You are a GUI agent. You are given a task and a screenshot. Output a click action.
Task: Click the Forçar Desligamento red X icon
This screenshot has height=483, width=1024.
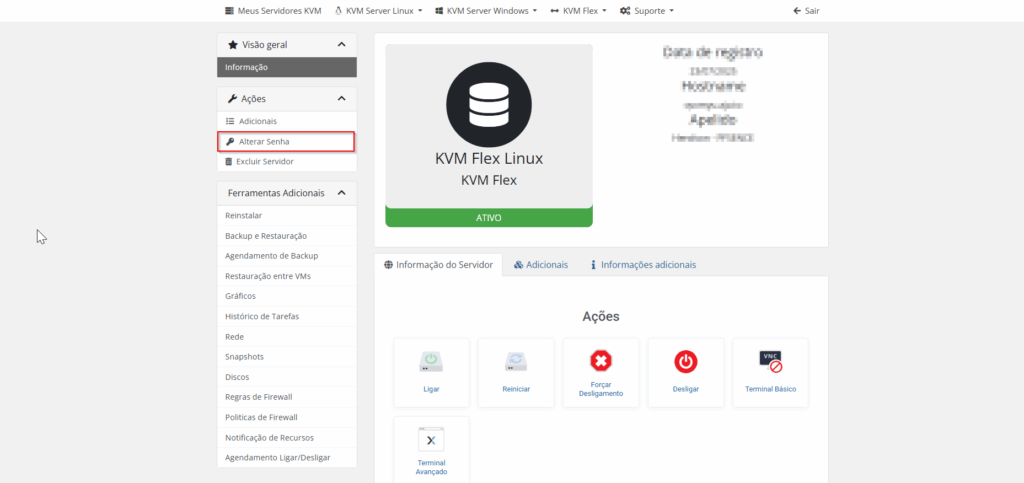(x=600, y=361)
